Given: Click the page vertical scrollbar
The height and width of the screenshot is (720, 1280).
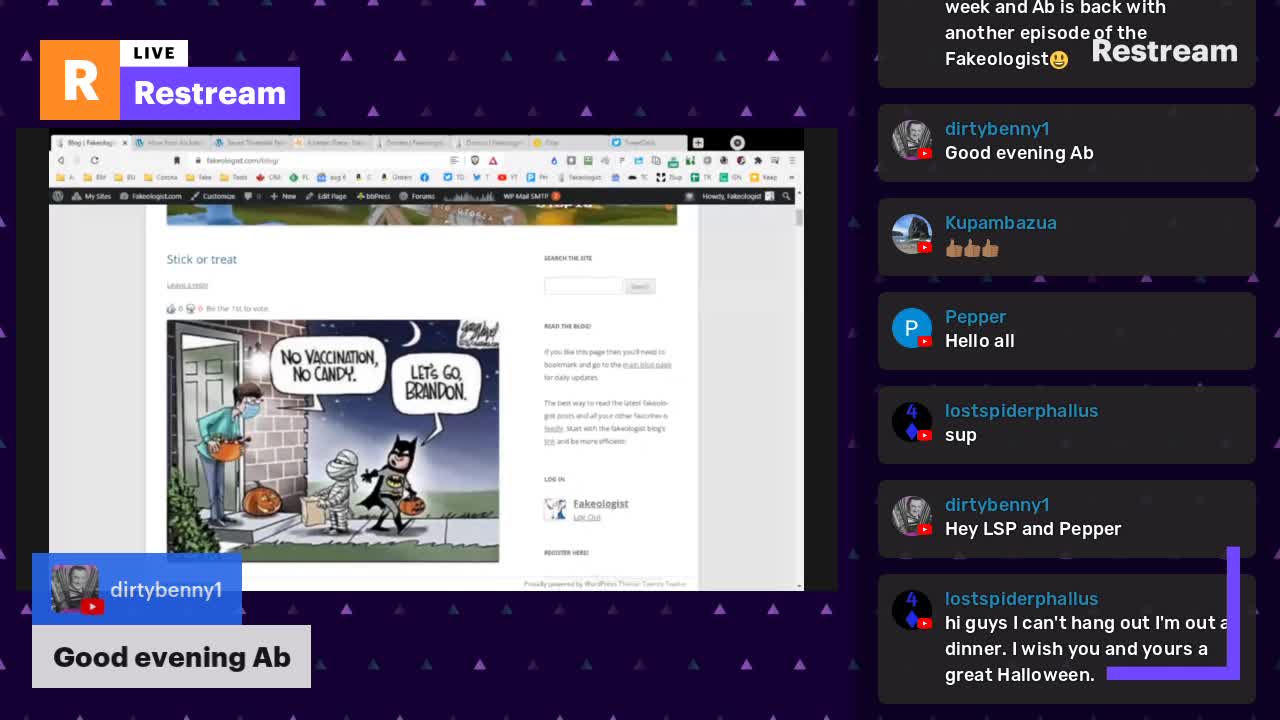Looking at the screenshot, I should click(x=799, y=218).
